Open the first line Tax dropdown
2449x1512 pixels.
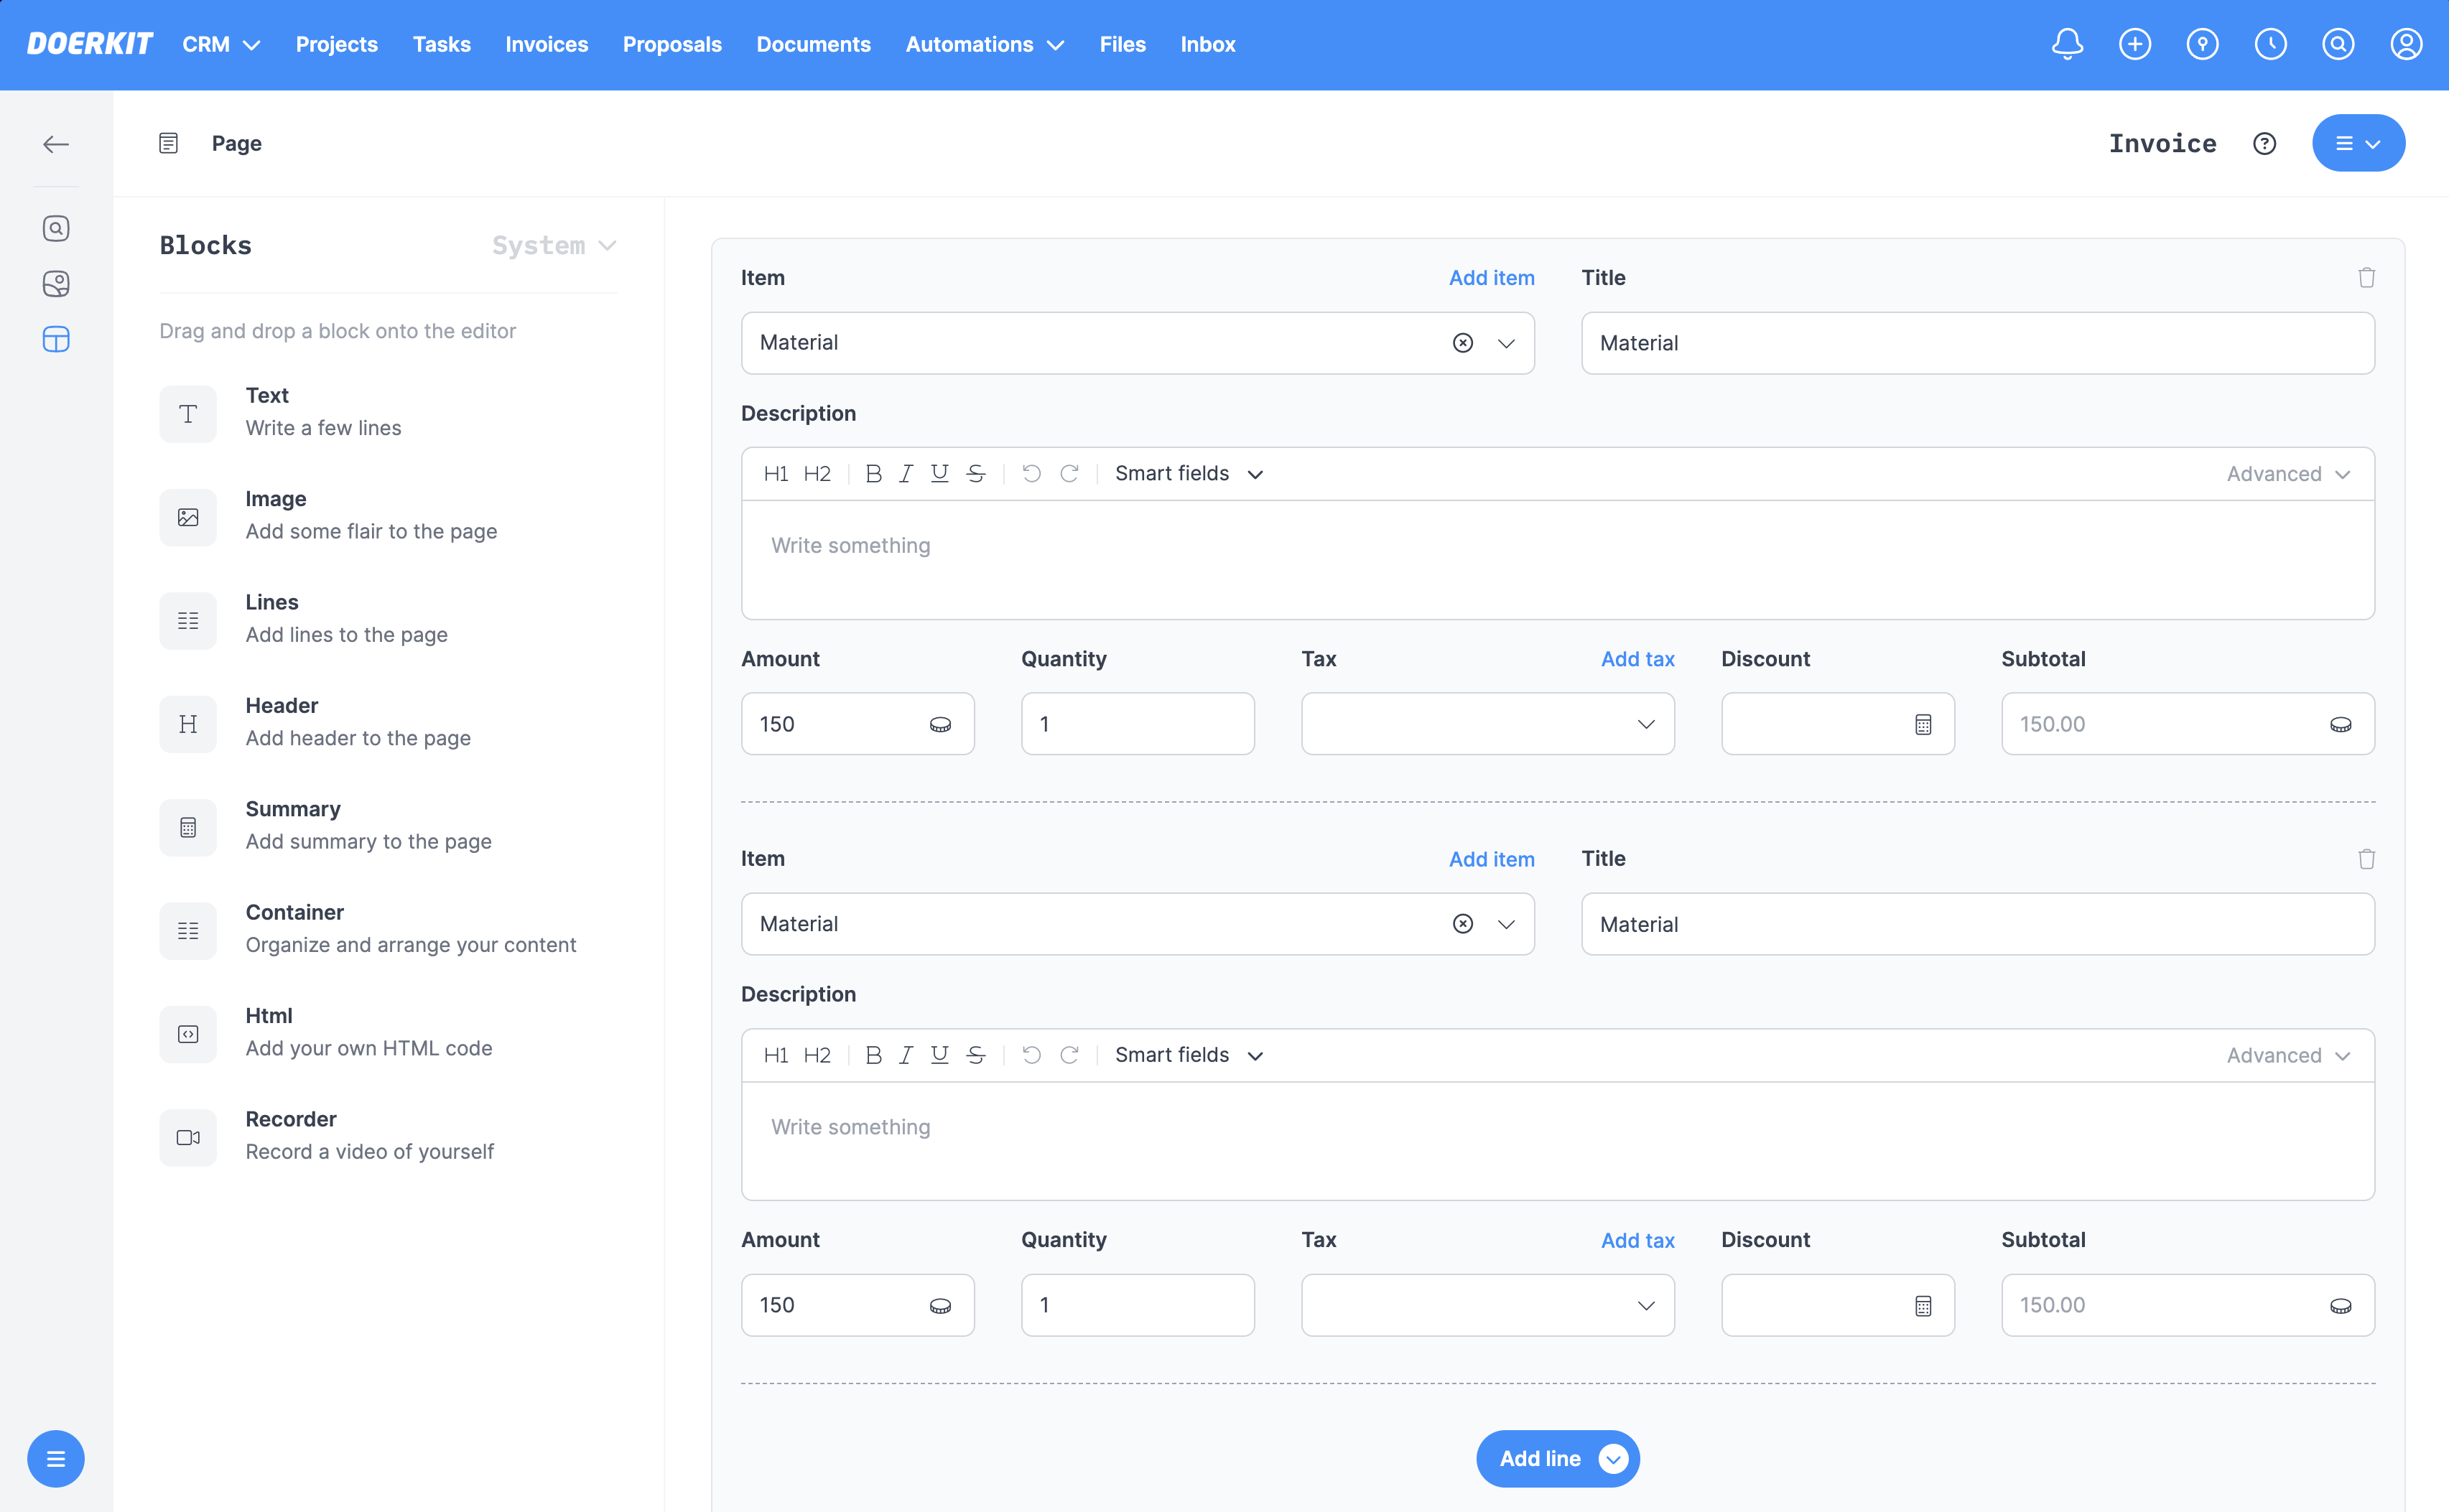pos(1487,724)
